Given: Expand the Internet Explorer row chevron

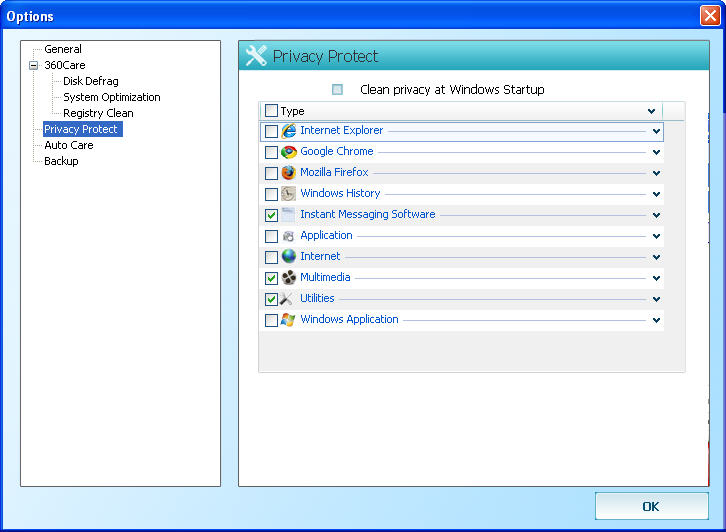Looking at the screenshot, I should pos(656,131).
